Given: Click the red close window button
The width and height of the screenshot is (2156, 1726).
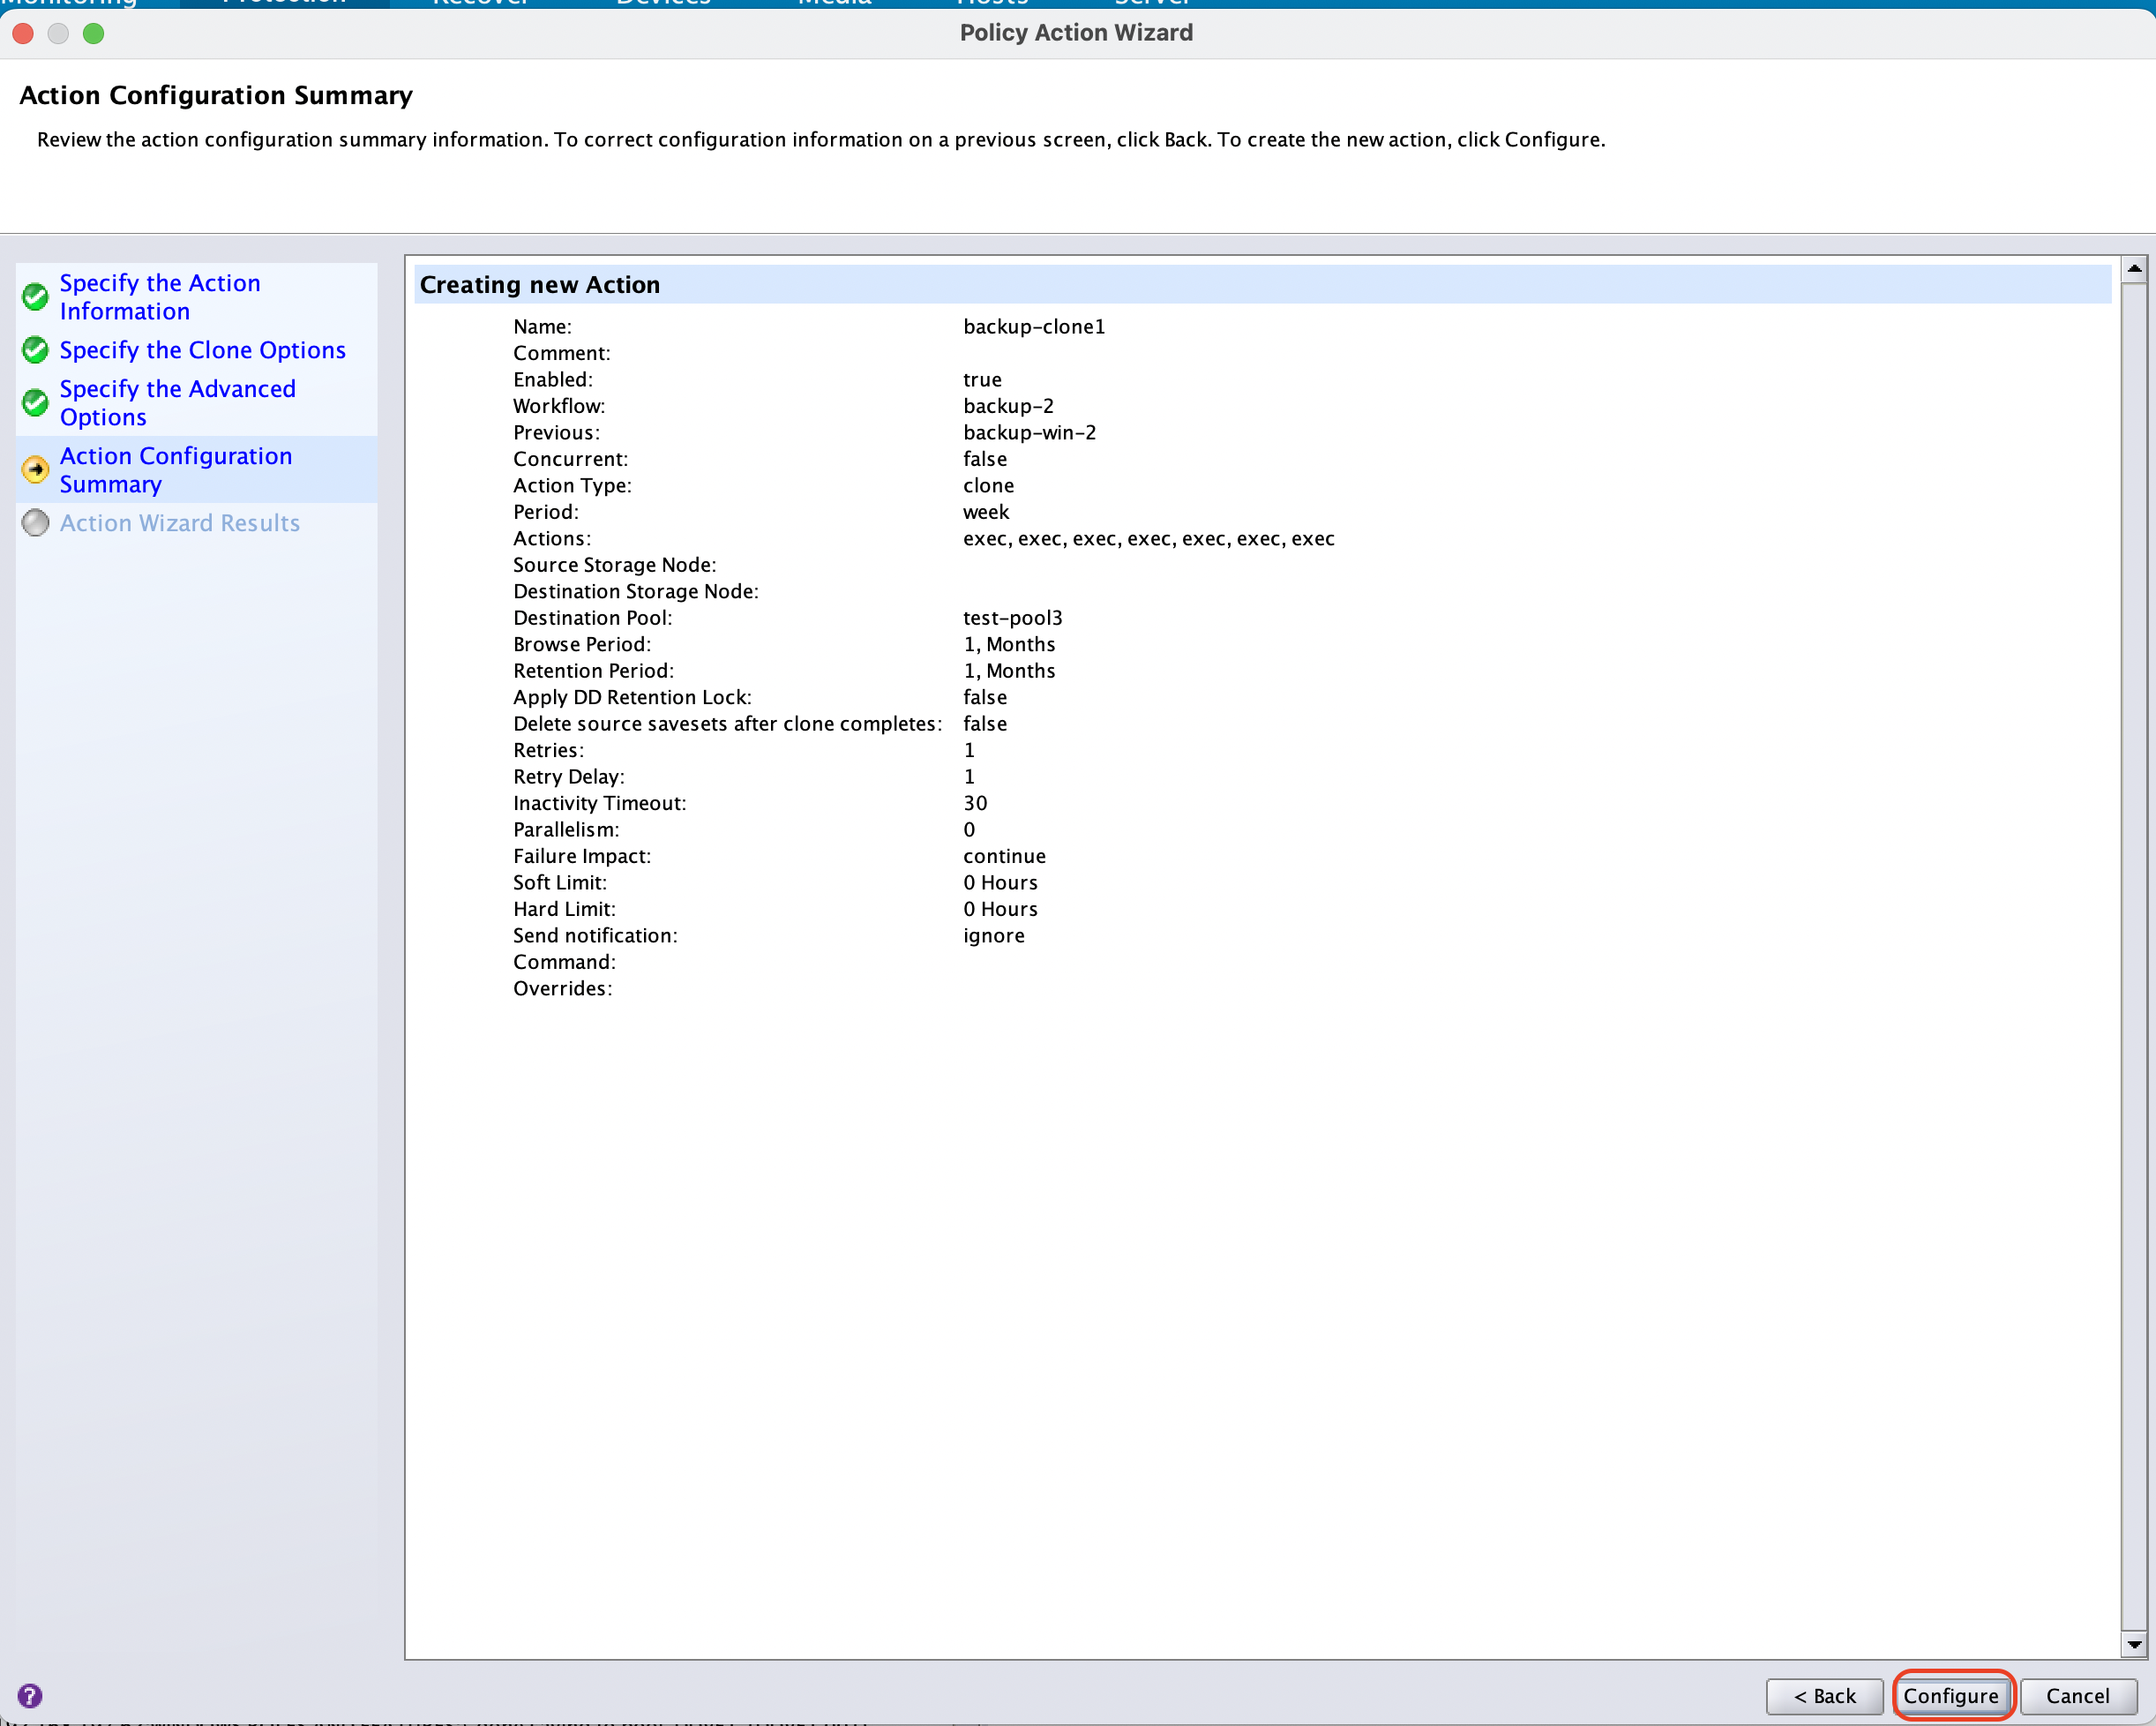Looking at the screenshot, I should pos(23,33).
